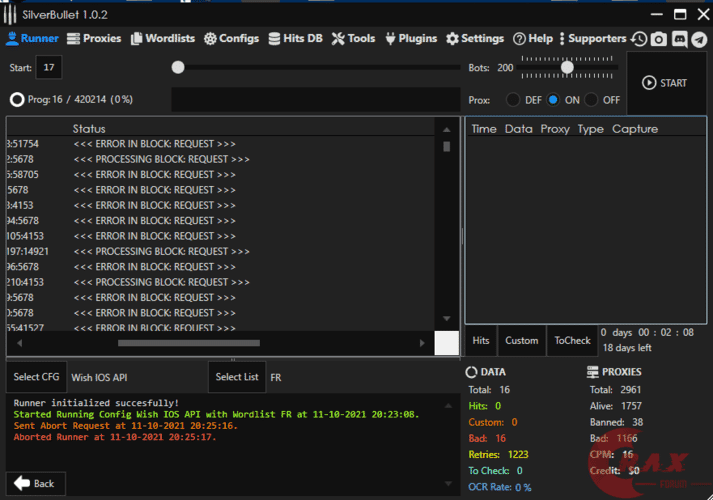This screenshot has height=500, width=713.
Task: Click the Start value input field
Action: pos(48,68)
